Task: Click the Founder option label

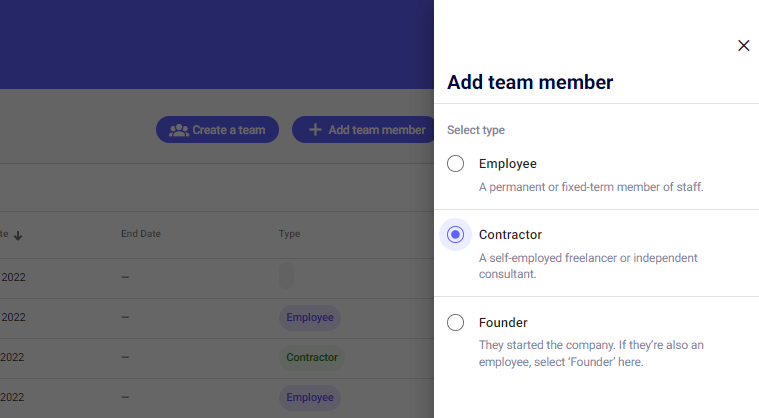Action: tap(503, 323)
